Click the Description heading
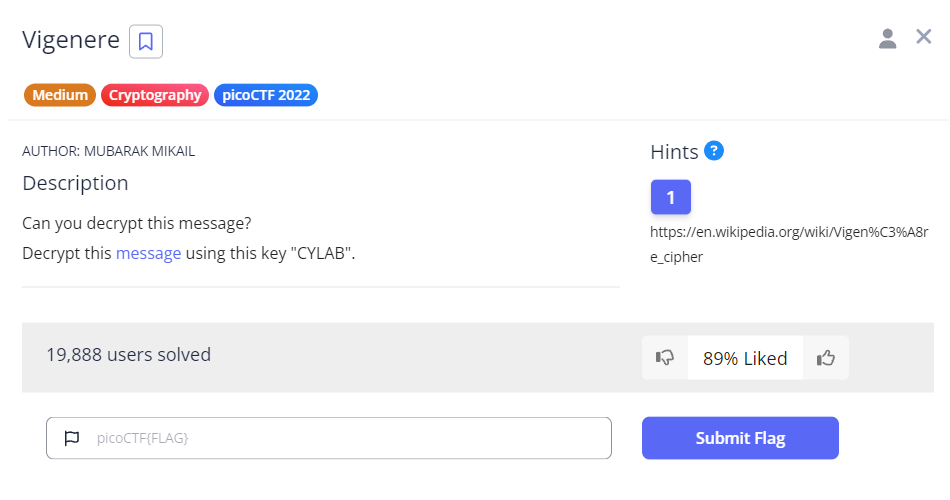 point(75,183)
